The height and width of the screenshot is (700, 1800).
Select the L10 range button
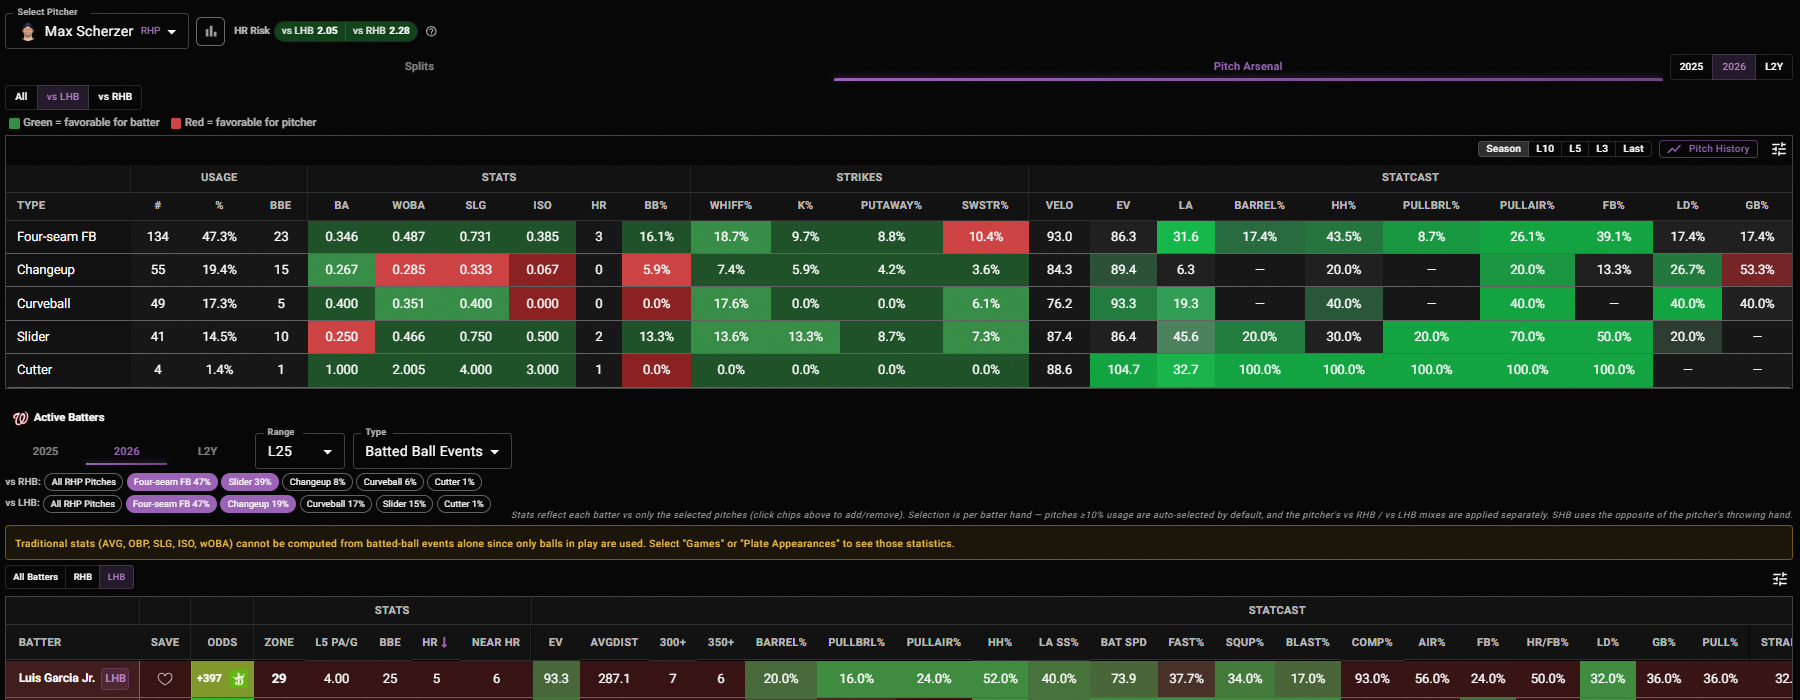pos(1545,149)
